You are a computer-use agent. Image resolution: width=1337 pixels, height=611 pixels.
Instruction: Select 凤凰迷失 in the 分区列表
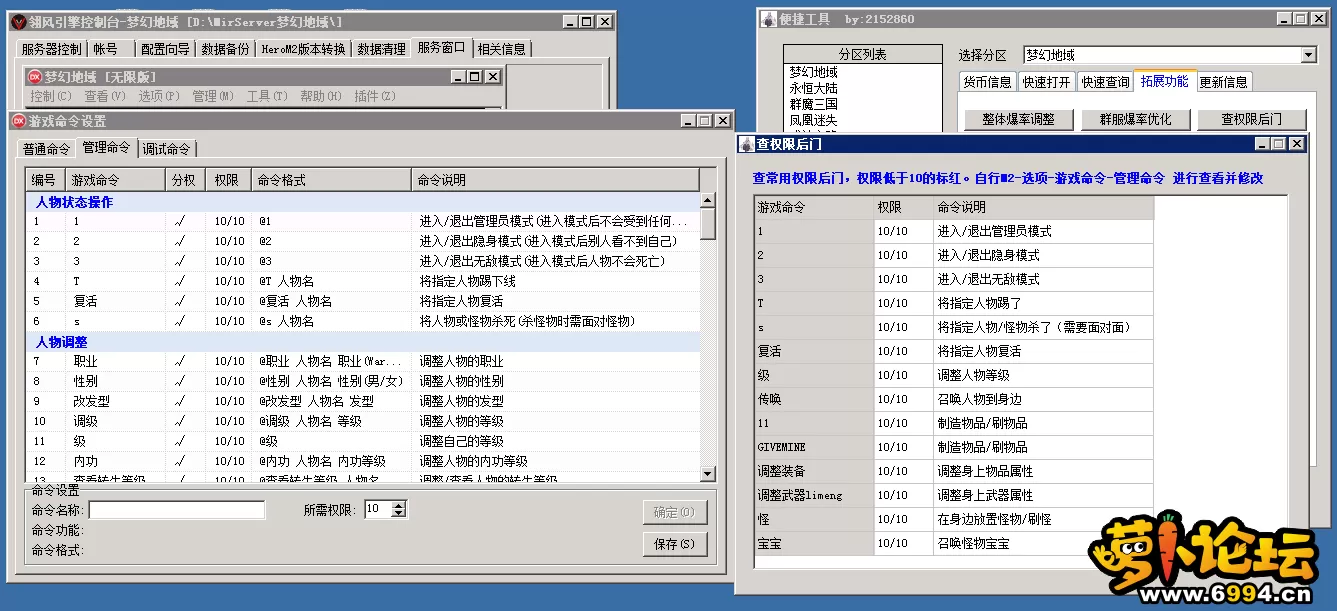(x=814, y=120)
